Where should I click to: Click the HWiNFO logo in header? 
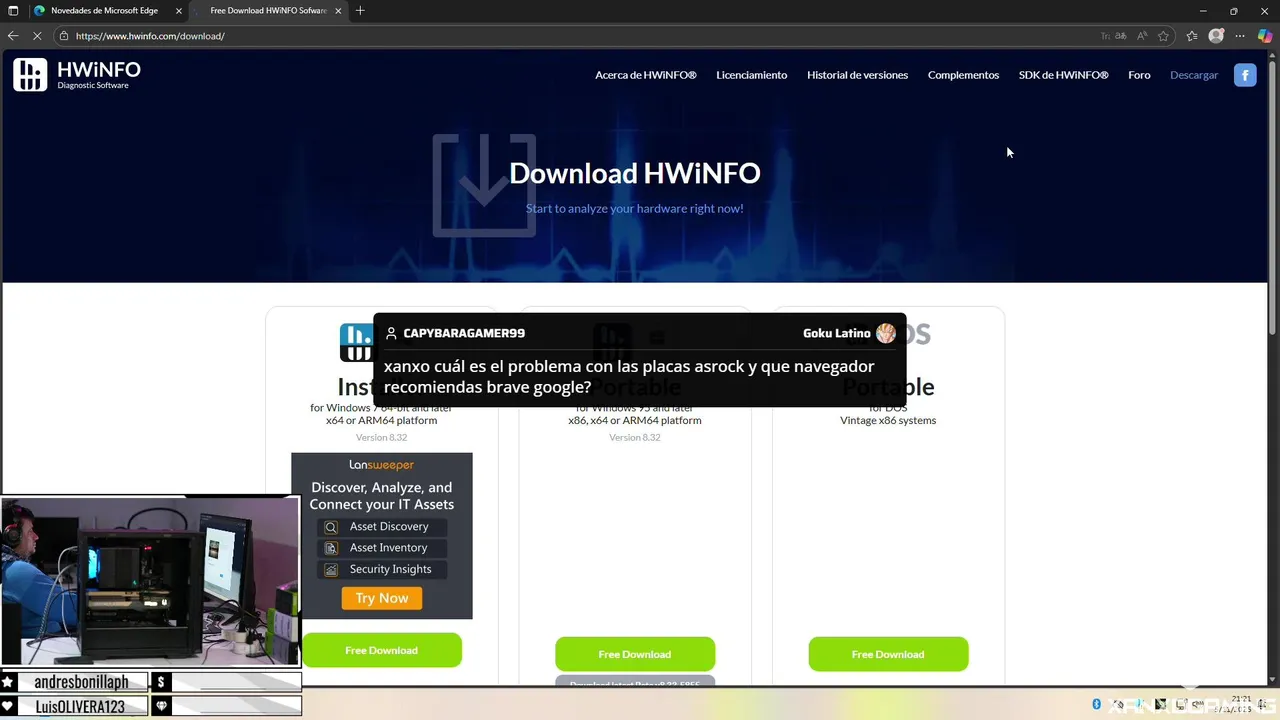(77, 75)
